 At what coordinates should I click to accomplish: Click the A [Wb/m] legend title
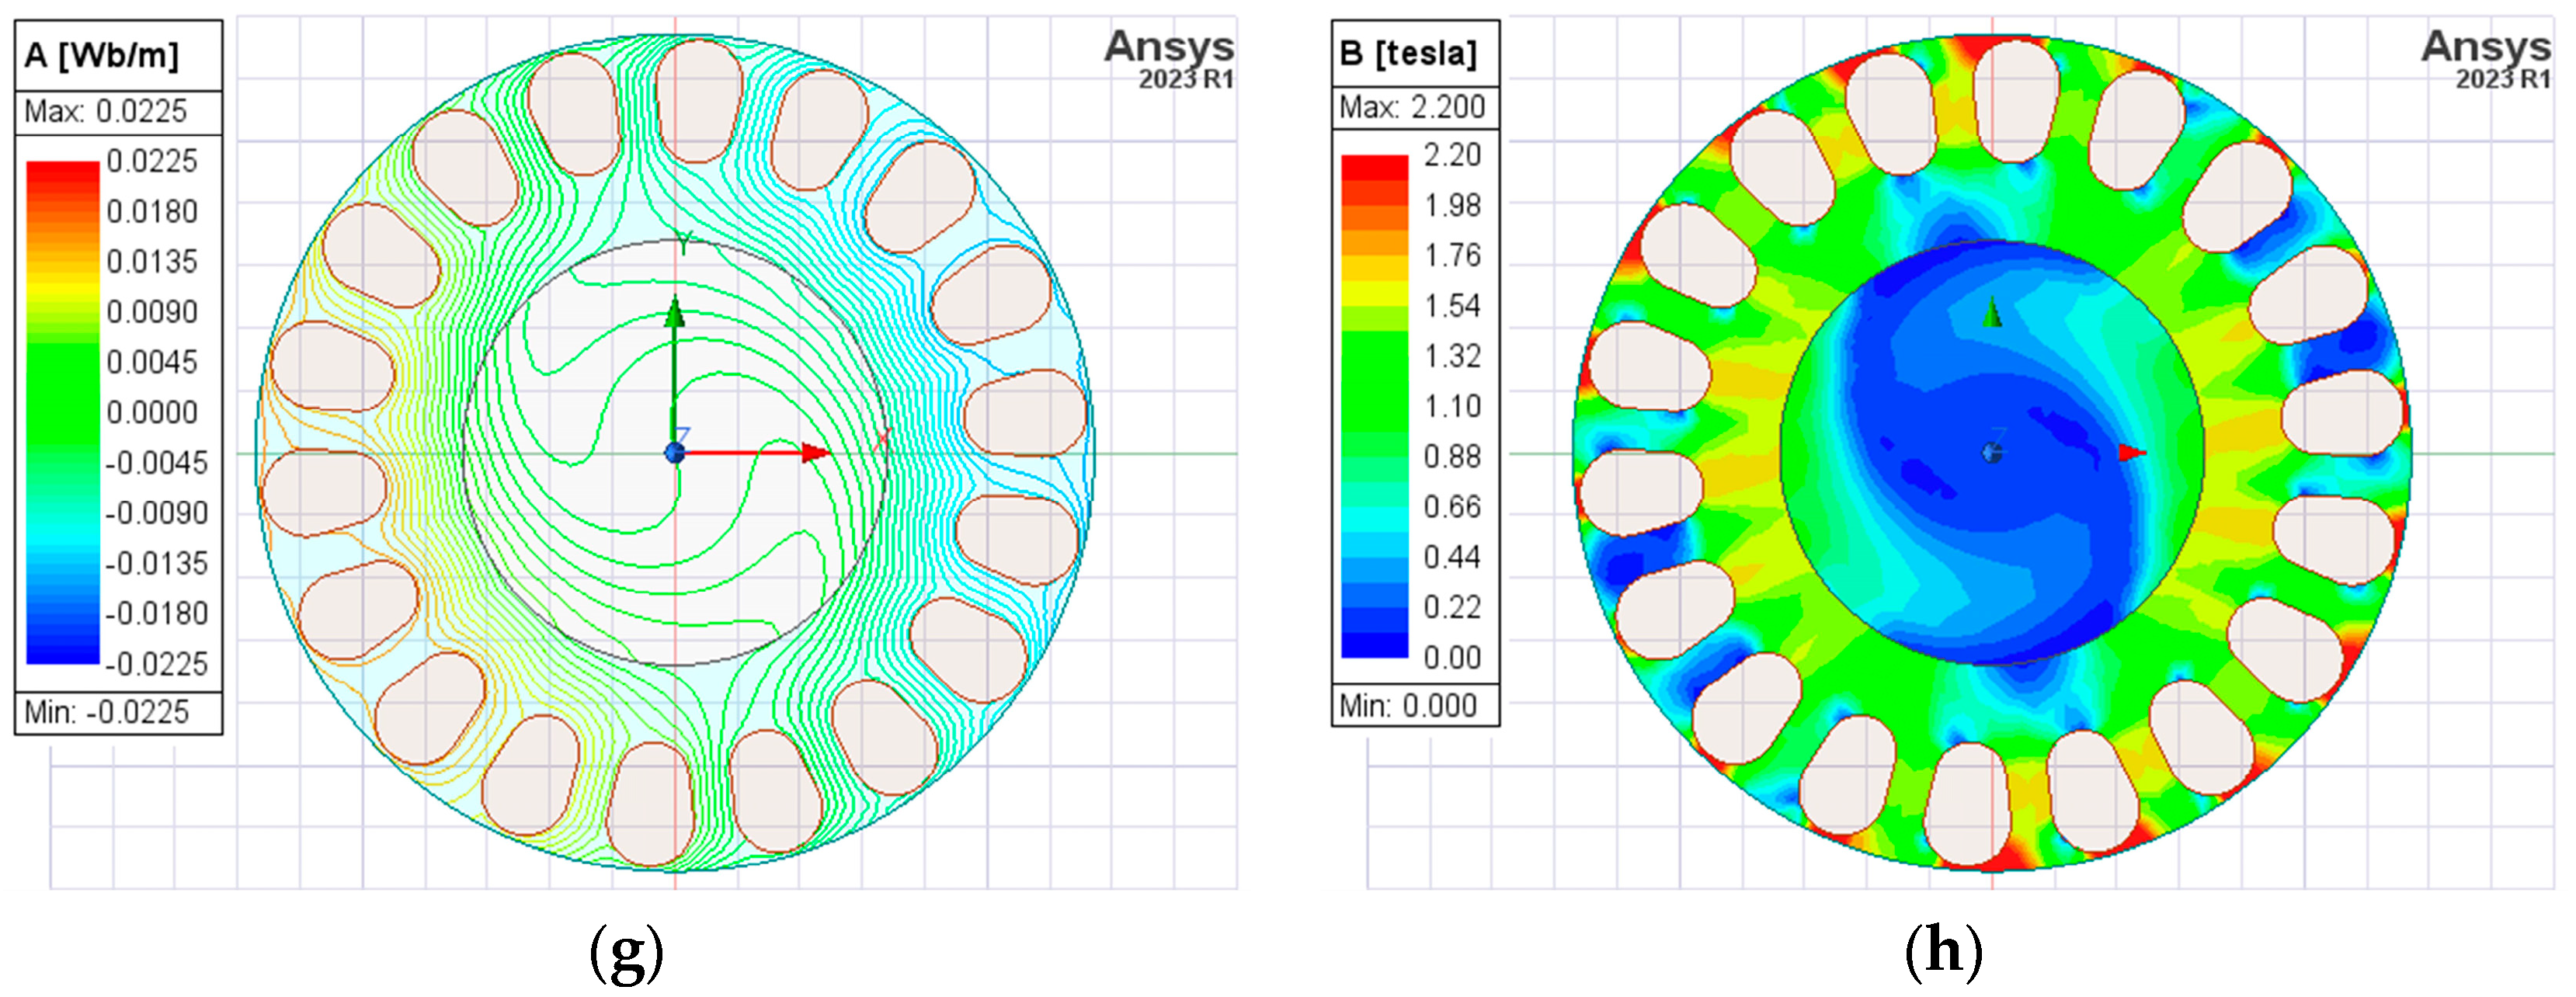(101, 55)
